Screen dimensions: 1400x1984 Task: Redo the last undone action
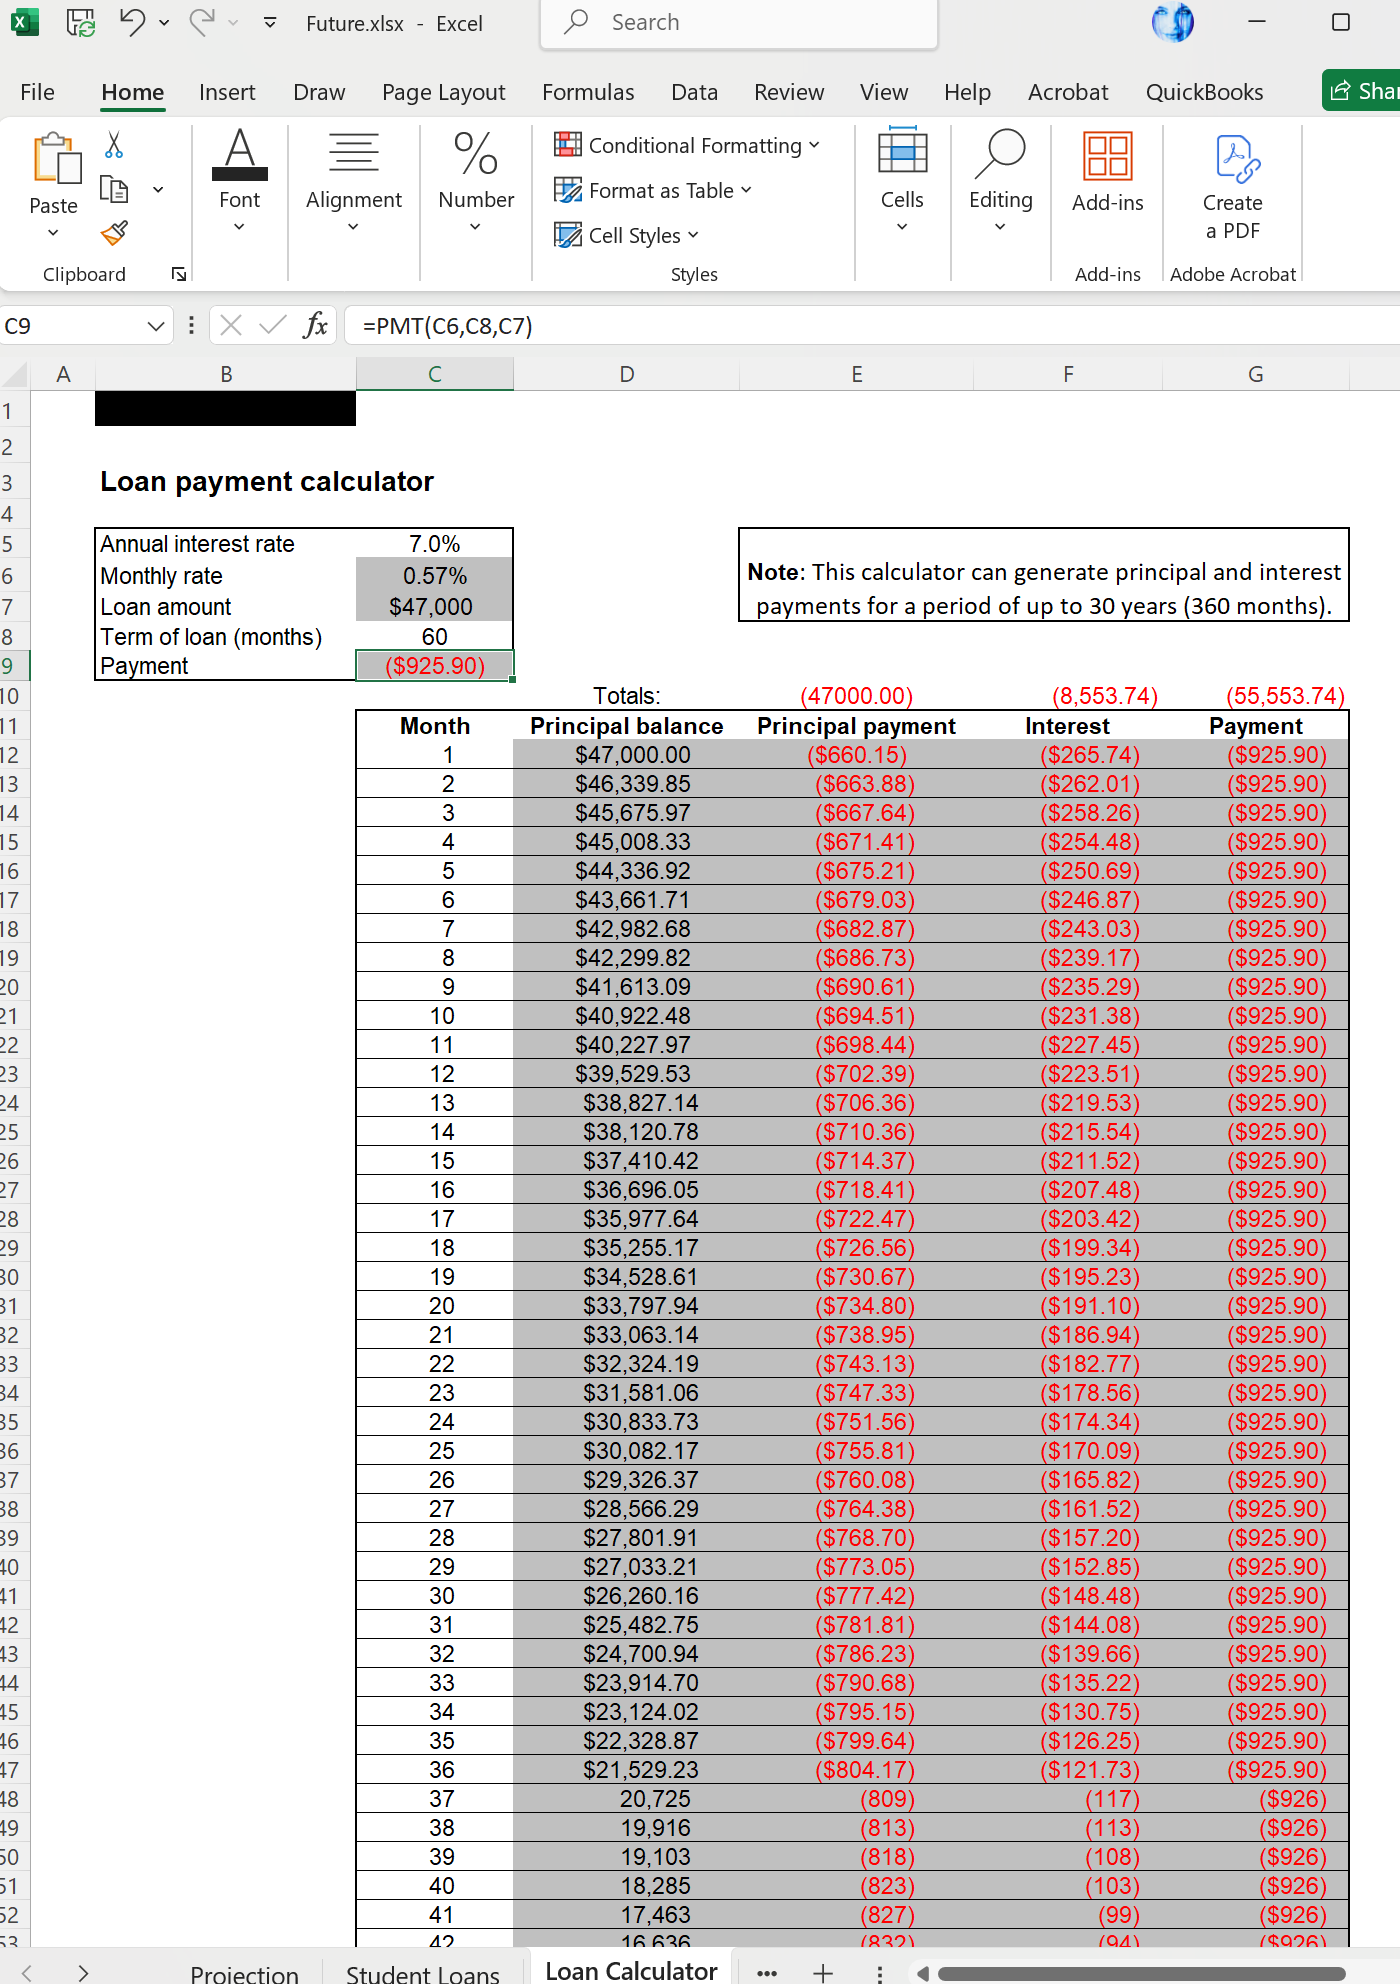pos(203,22)
